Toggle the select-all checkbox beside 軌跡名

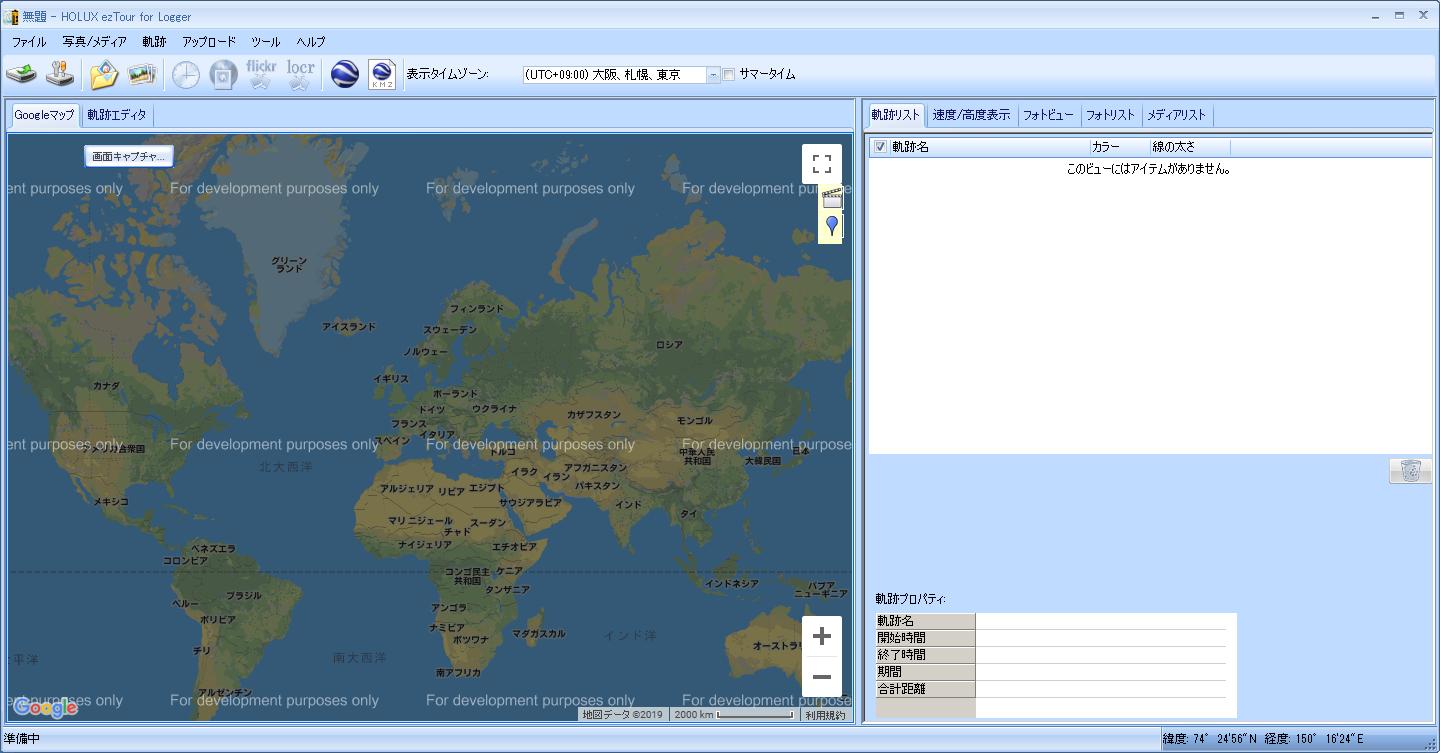click(880, 147)
